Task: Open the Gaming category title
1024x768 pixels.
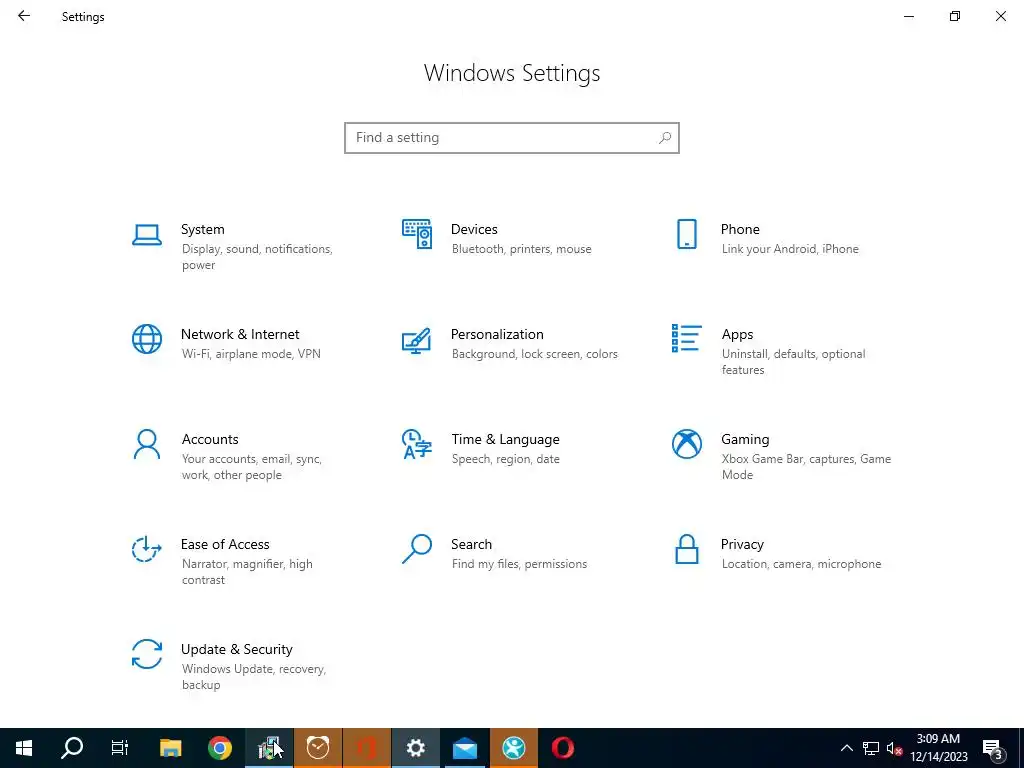Action: [x=745, y=440]
